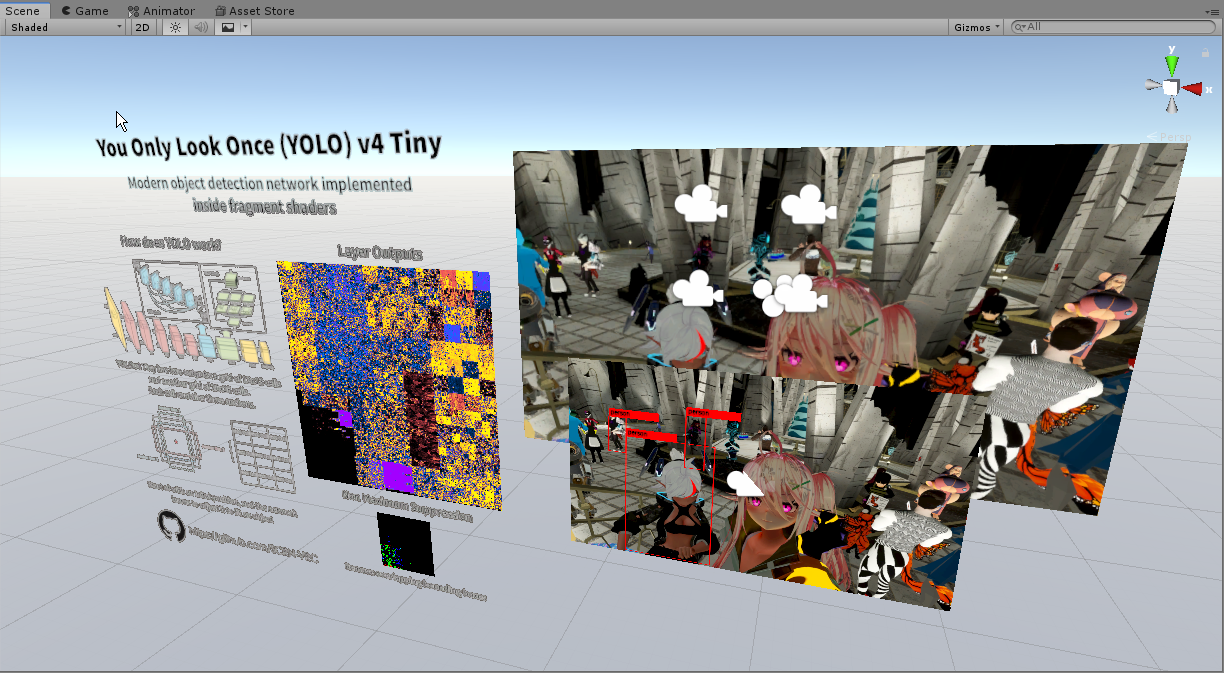Open the Animator tab
This screenshot has height=673, width=1224.
coord(160,10)
